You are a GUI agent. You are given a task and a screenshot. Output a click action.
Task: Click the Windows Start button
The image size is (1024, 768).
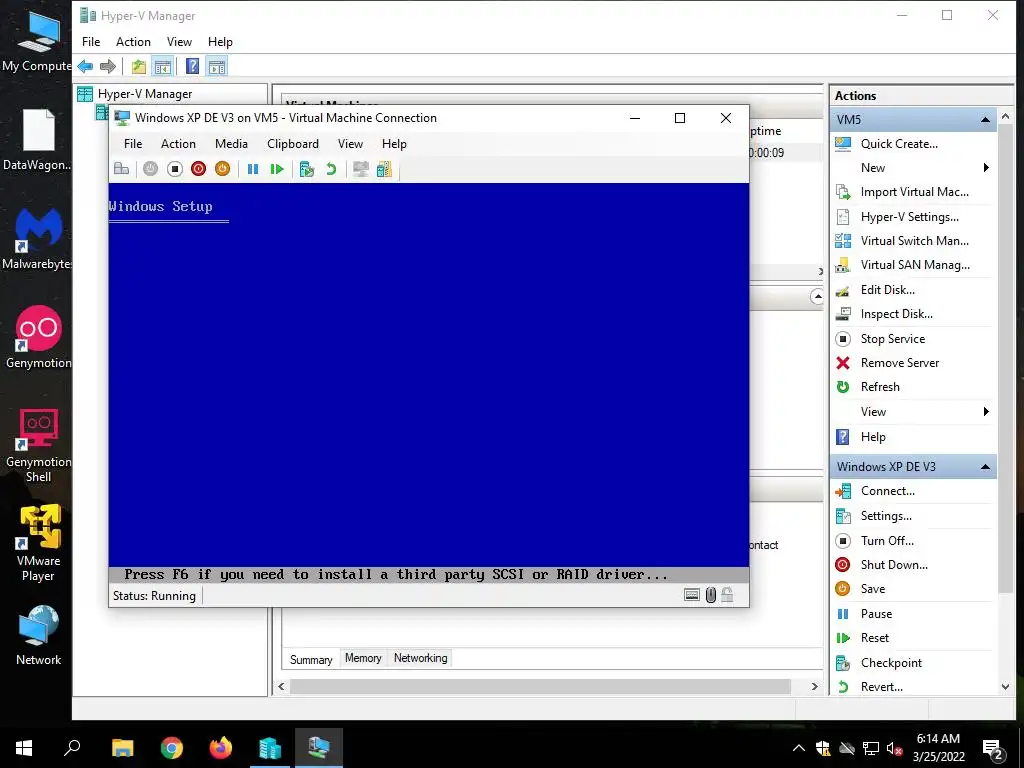point(24,748)
